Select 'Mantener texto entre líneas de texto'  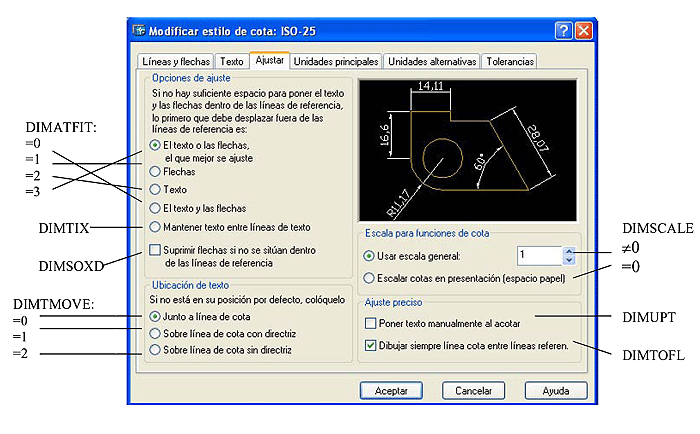[155, 227]
